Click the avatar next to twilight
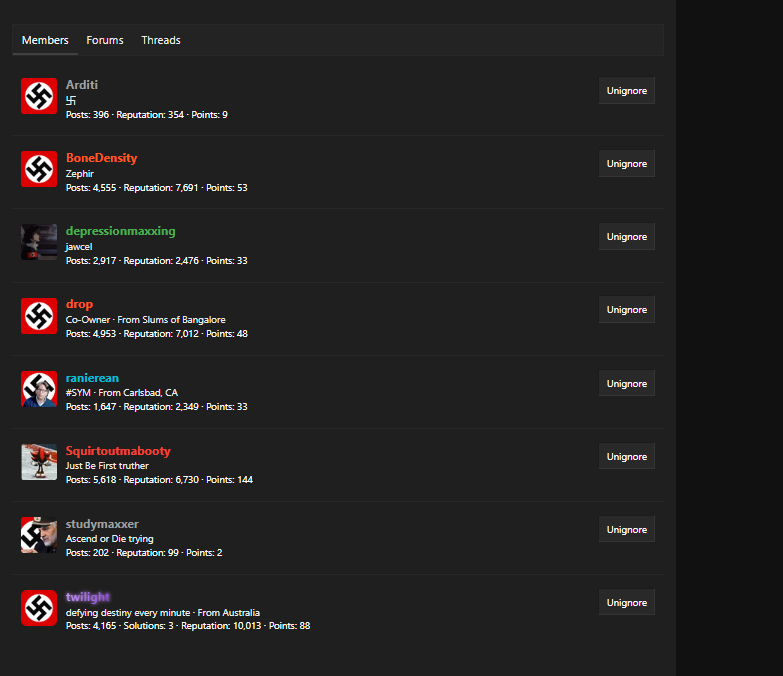This screenshot has width=783, height=676. [39, 608]
